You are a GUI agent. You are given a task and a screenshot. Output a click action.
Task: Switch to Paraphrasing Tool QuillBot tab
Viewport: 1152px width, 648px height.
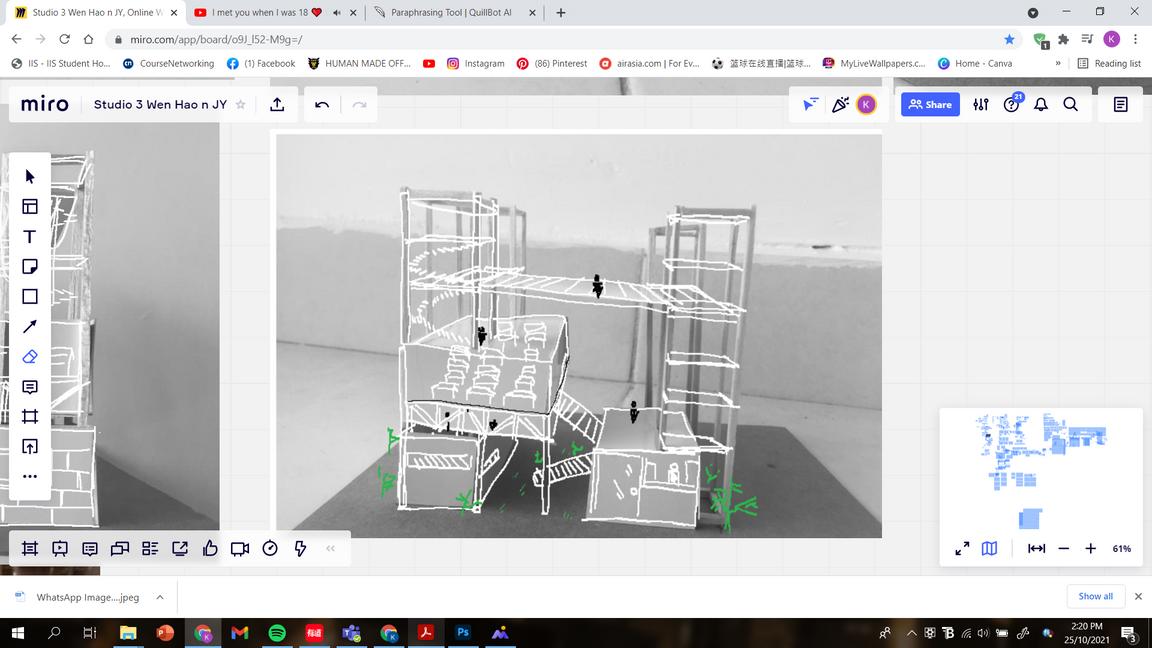tap(454, 12)
